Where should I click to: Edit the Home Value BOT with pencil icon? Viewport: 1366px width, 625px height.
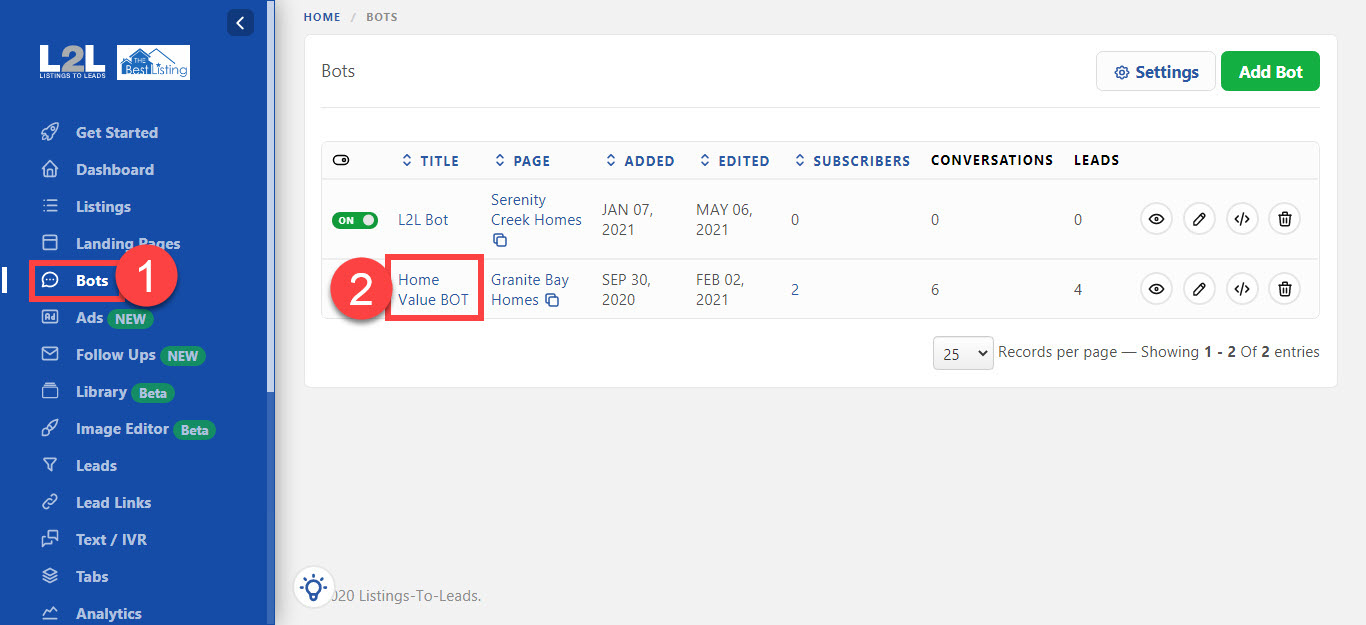point(1199,288)
